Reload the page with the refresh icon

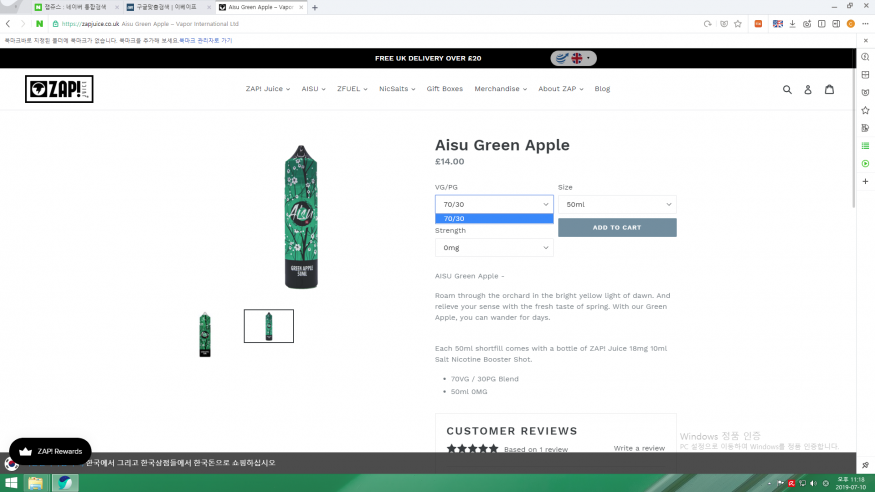[708, 24]
